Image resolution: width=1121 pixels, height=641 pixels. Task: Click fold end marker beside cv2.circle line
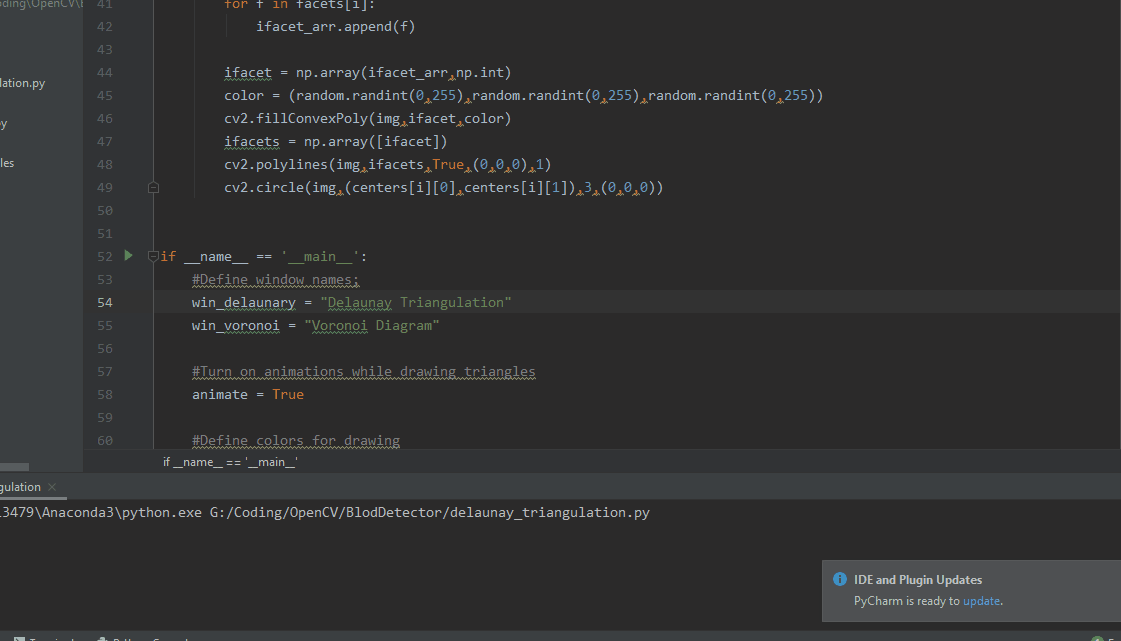tap(153, 187)
